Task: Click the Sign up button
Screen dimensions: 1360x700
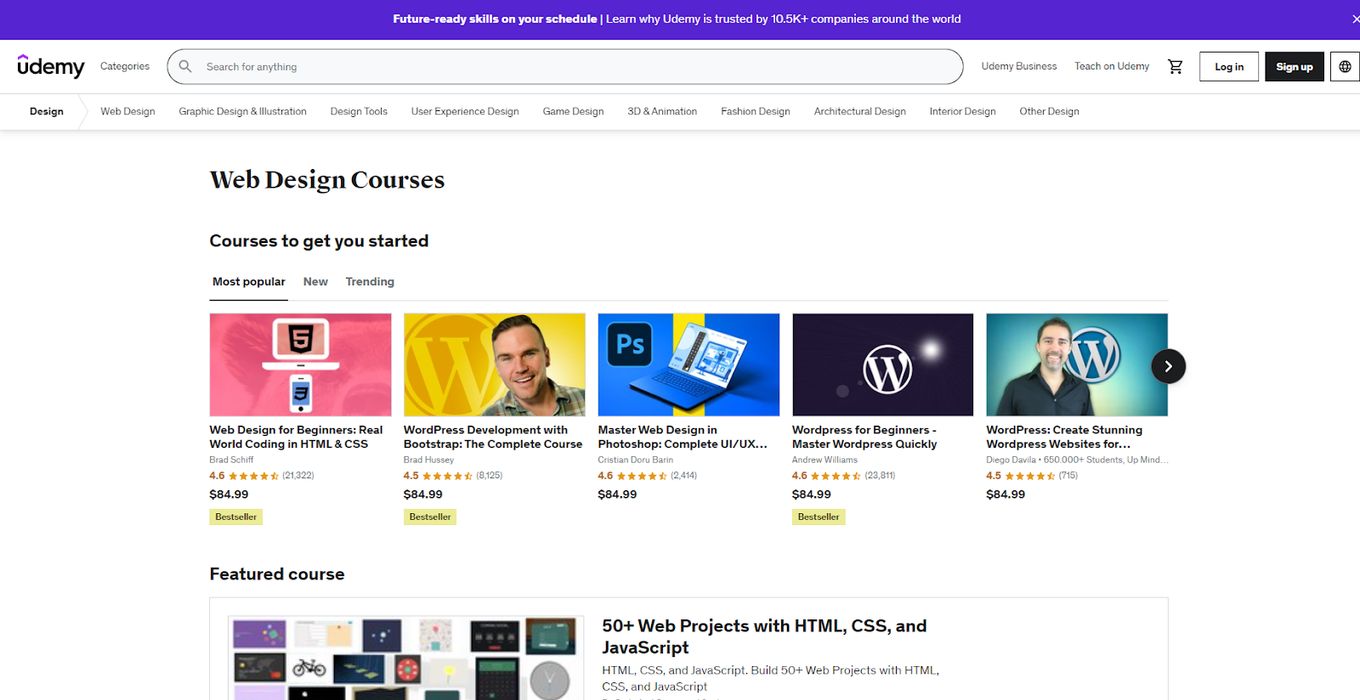Action: 1294,67
